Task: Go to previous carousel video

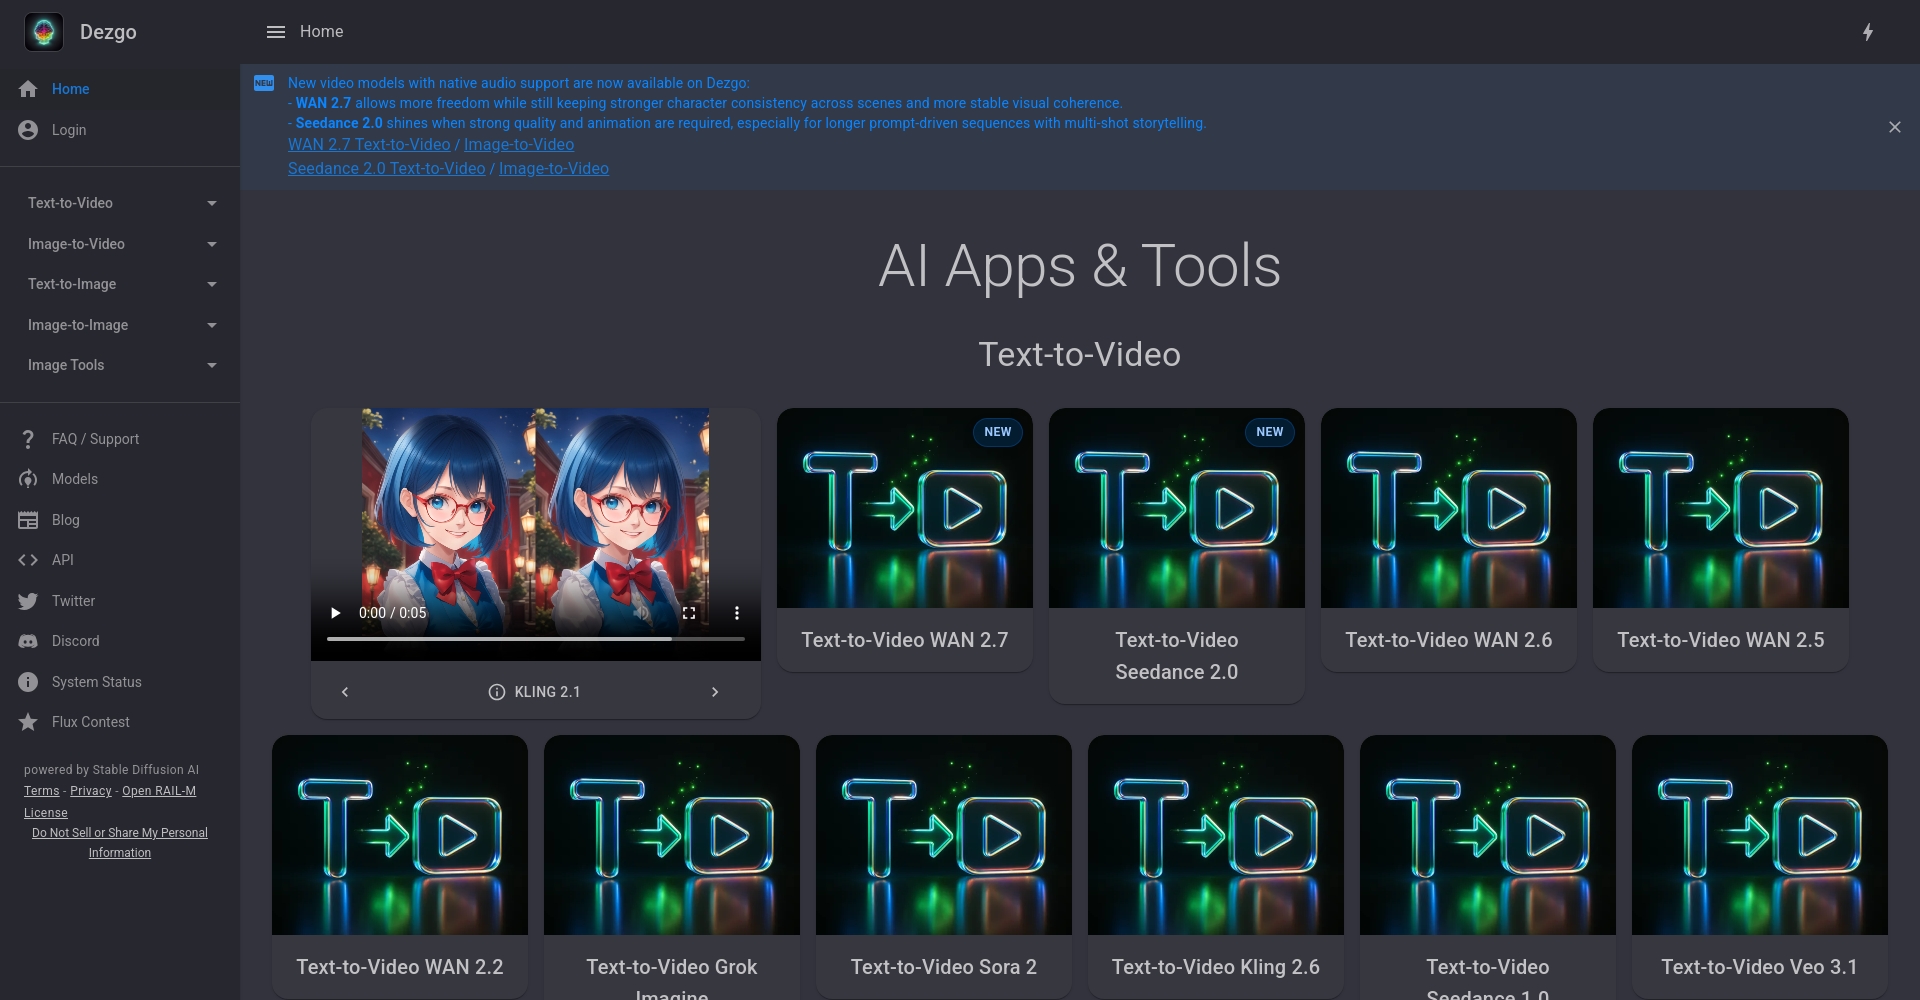Action: click(345, 692)
